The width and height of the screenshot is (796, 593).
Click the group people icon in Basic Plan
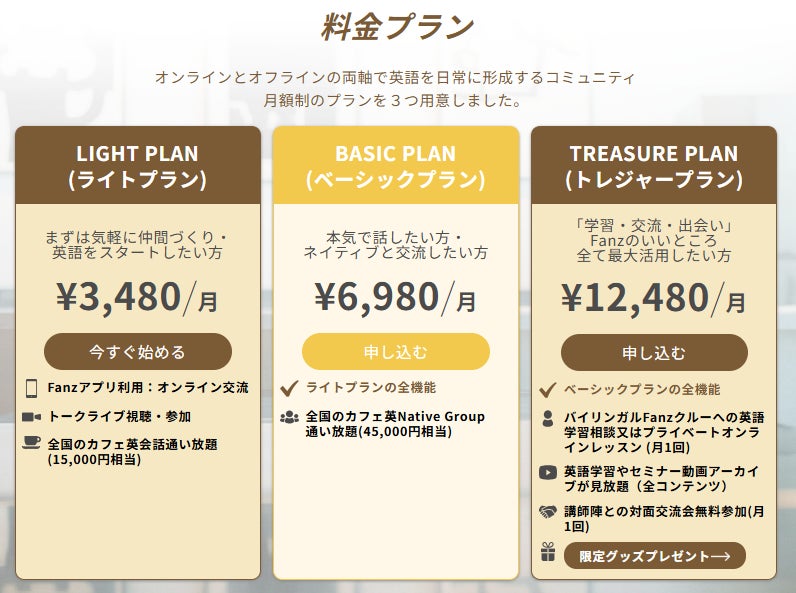[290, 417]
